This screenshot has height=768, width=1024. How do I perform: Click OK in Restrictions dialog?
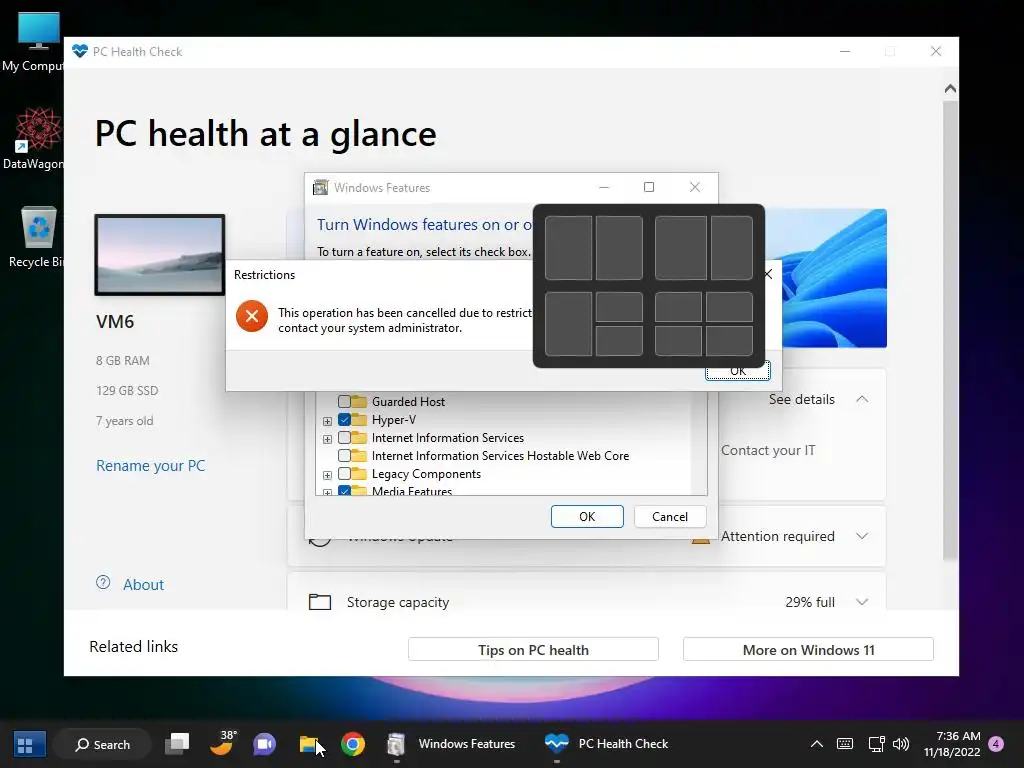tap(738, 373)
